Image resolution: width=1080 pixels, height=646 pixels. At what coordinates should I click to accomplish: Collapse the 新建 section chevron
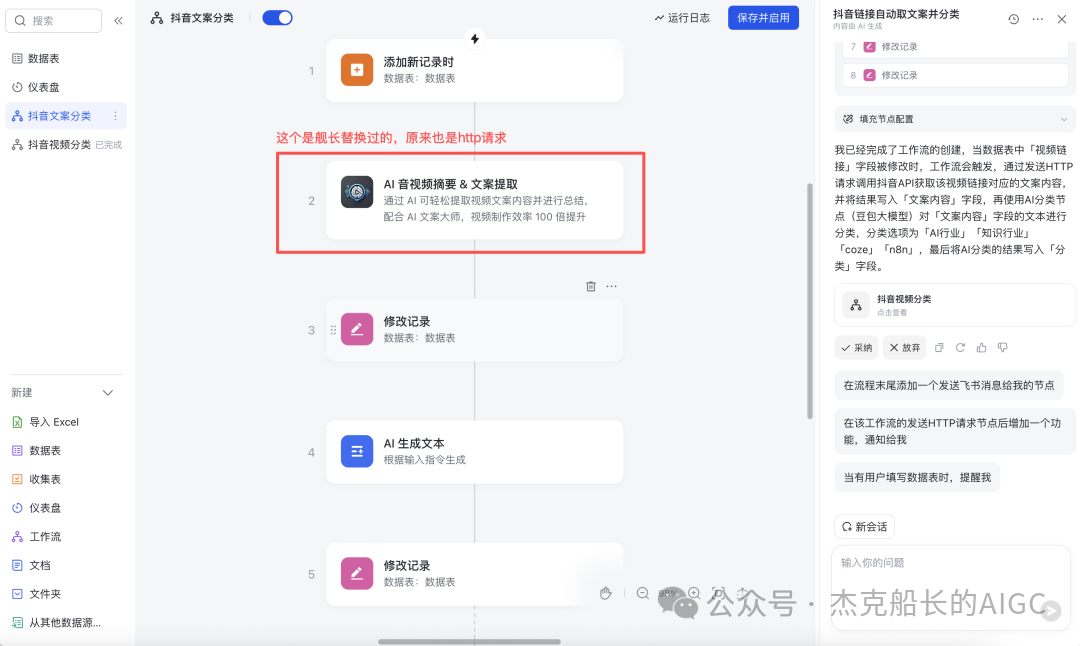click(x=108, y=393)
